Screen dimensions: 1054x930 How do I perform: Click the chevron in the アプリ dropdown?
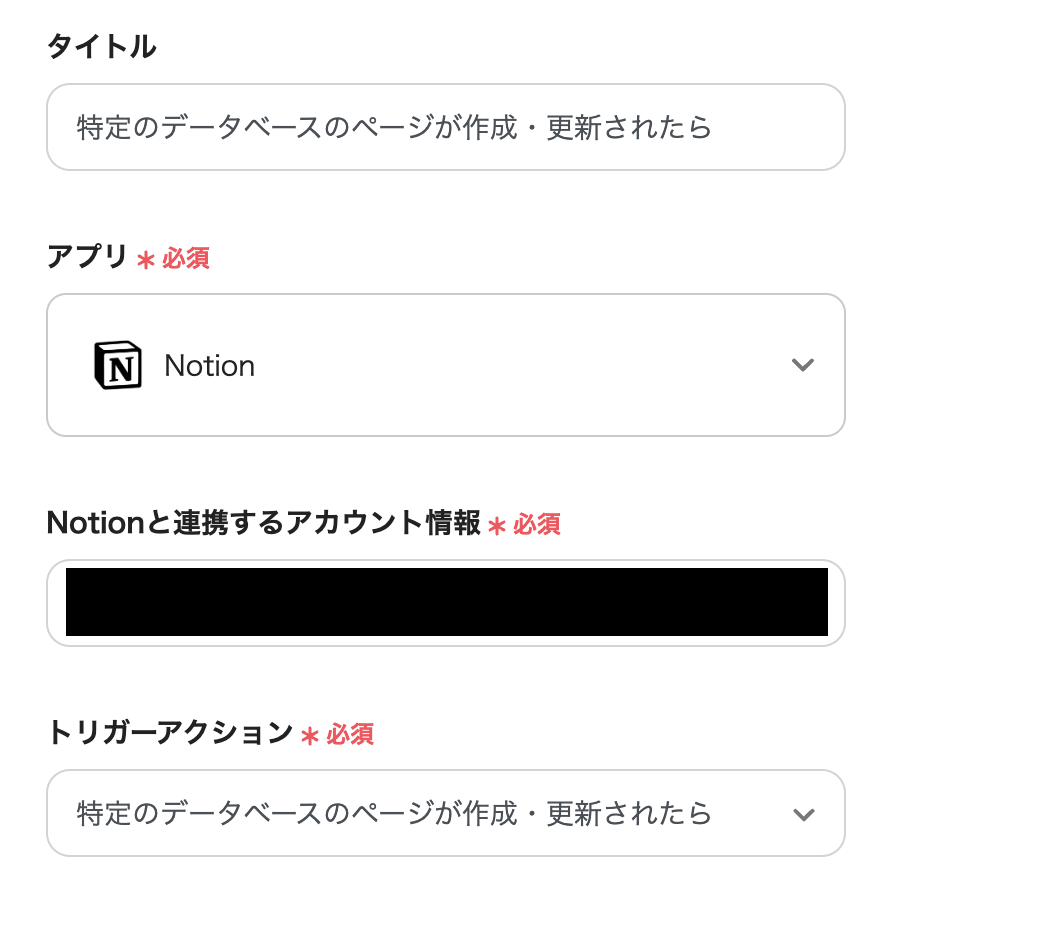click(x=802, y=365)
